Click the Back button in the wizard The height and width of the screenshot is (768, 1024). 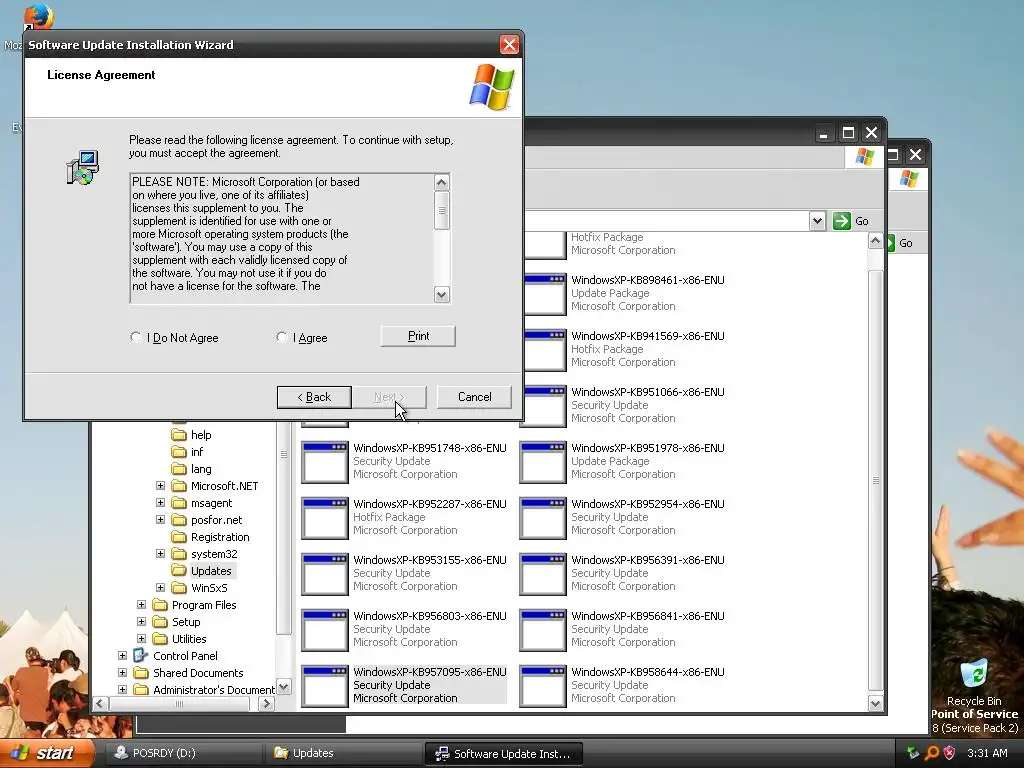point(314,397)
